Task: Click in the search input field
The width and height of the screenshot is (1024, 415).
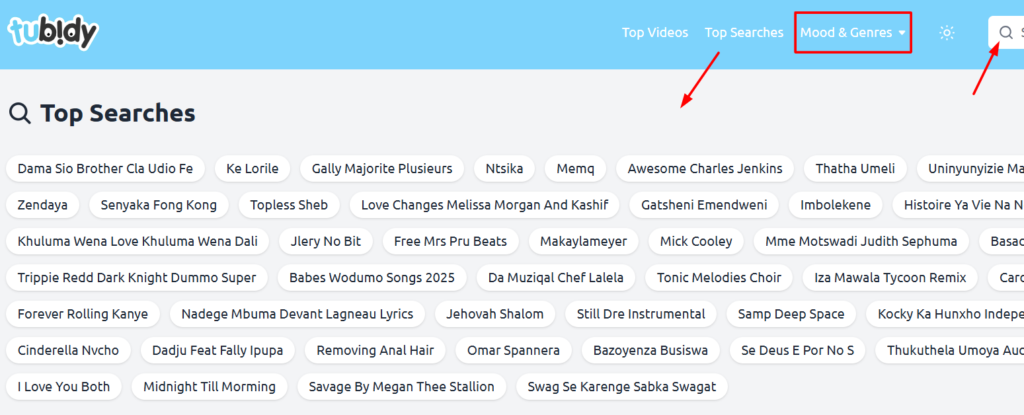Action: click(1019, 33)
